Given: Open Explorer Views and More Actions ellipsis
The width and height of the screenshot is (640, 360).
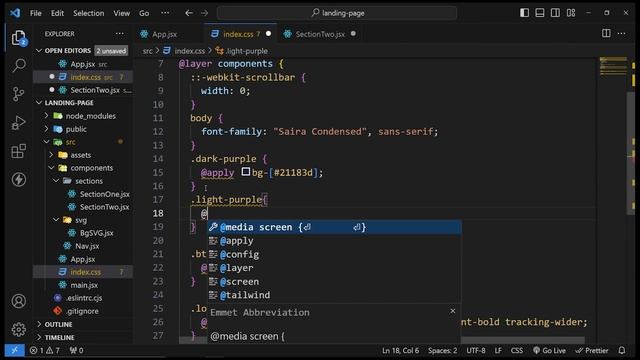Looking at the screenshot, I should (x=119, y=34).
